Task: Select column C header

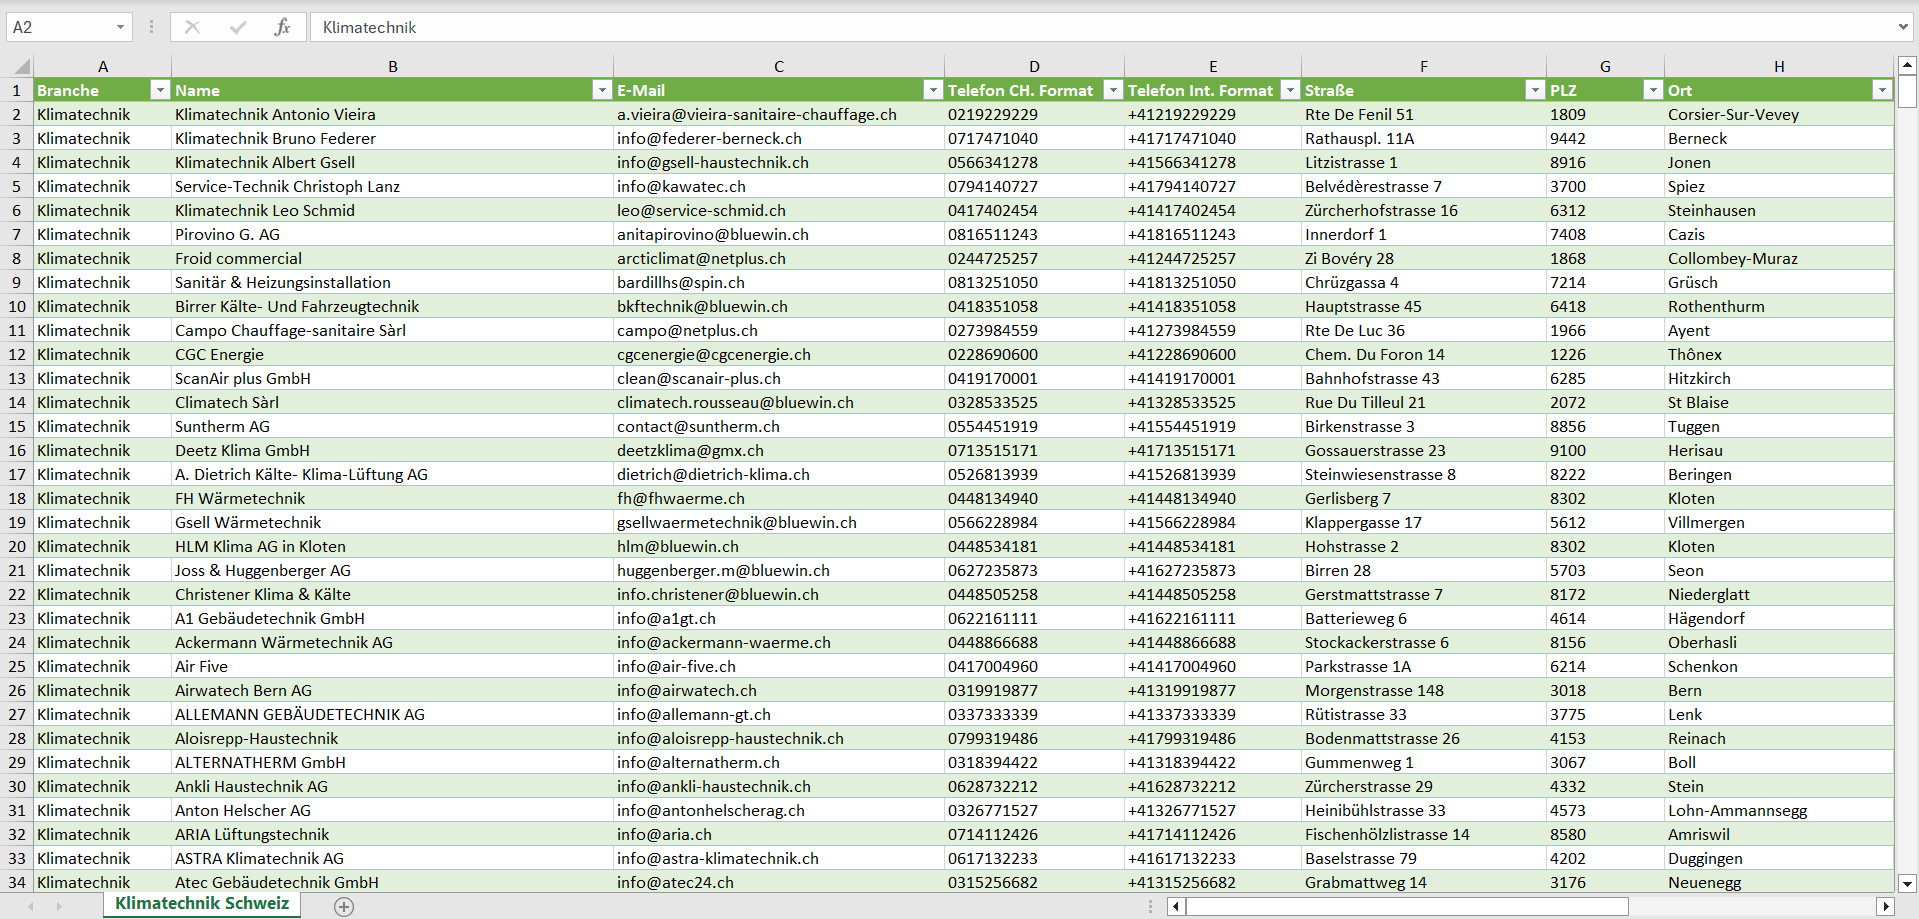Action: [x=779, y=66]
